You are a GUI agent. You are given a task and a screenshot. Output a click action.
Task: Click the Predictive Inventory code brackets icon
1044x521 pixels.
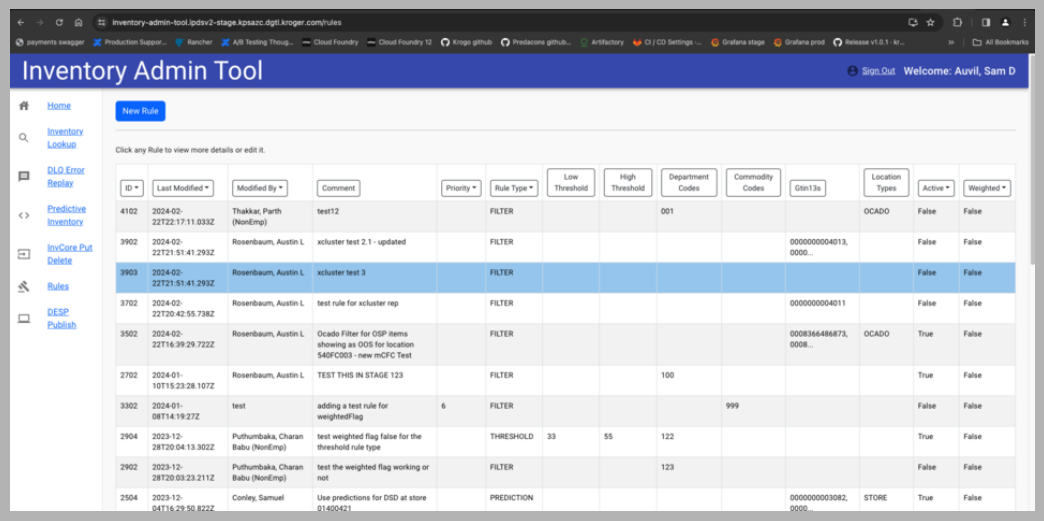click(24, 215)
